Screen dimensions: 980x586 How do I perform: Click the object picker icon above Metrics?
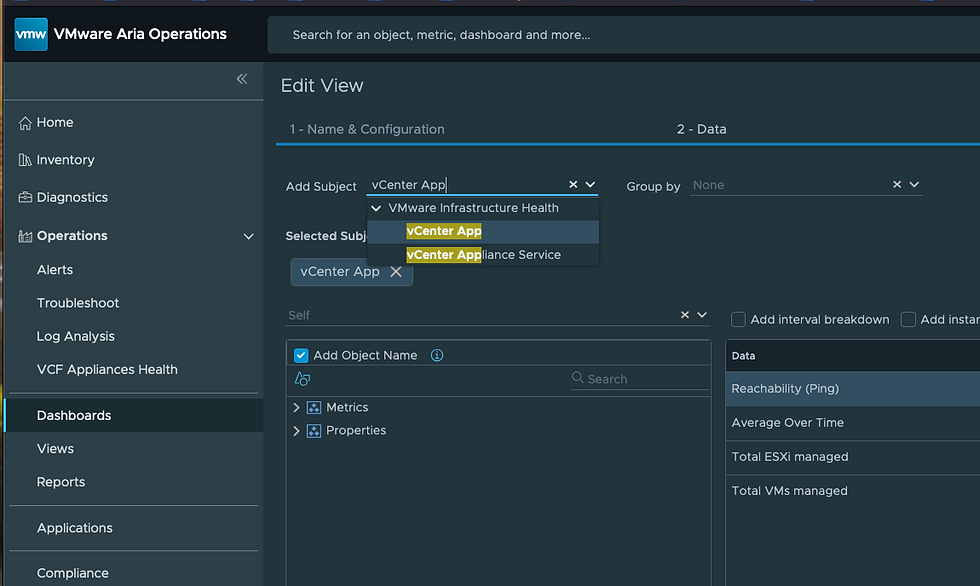click(302, 379)
